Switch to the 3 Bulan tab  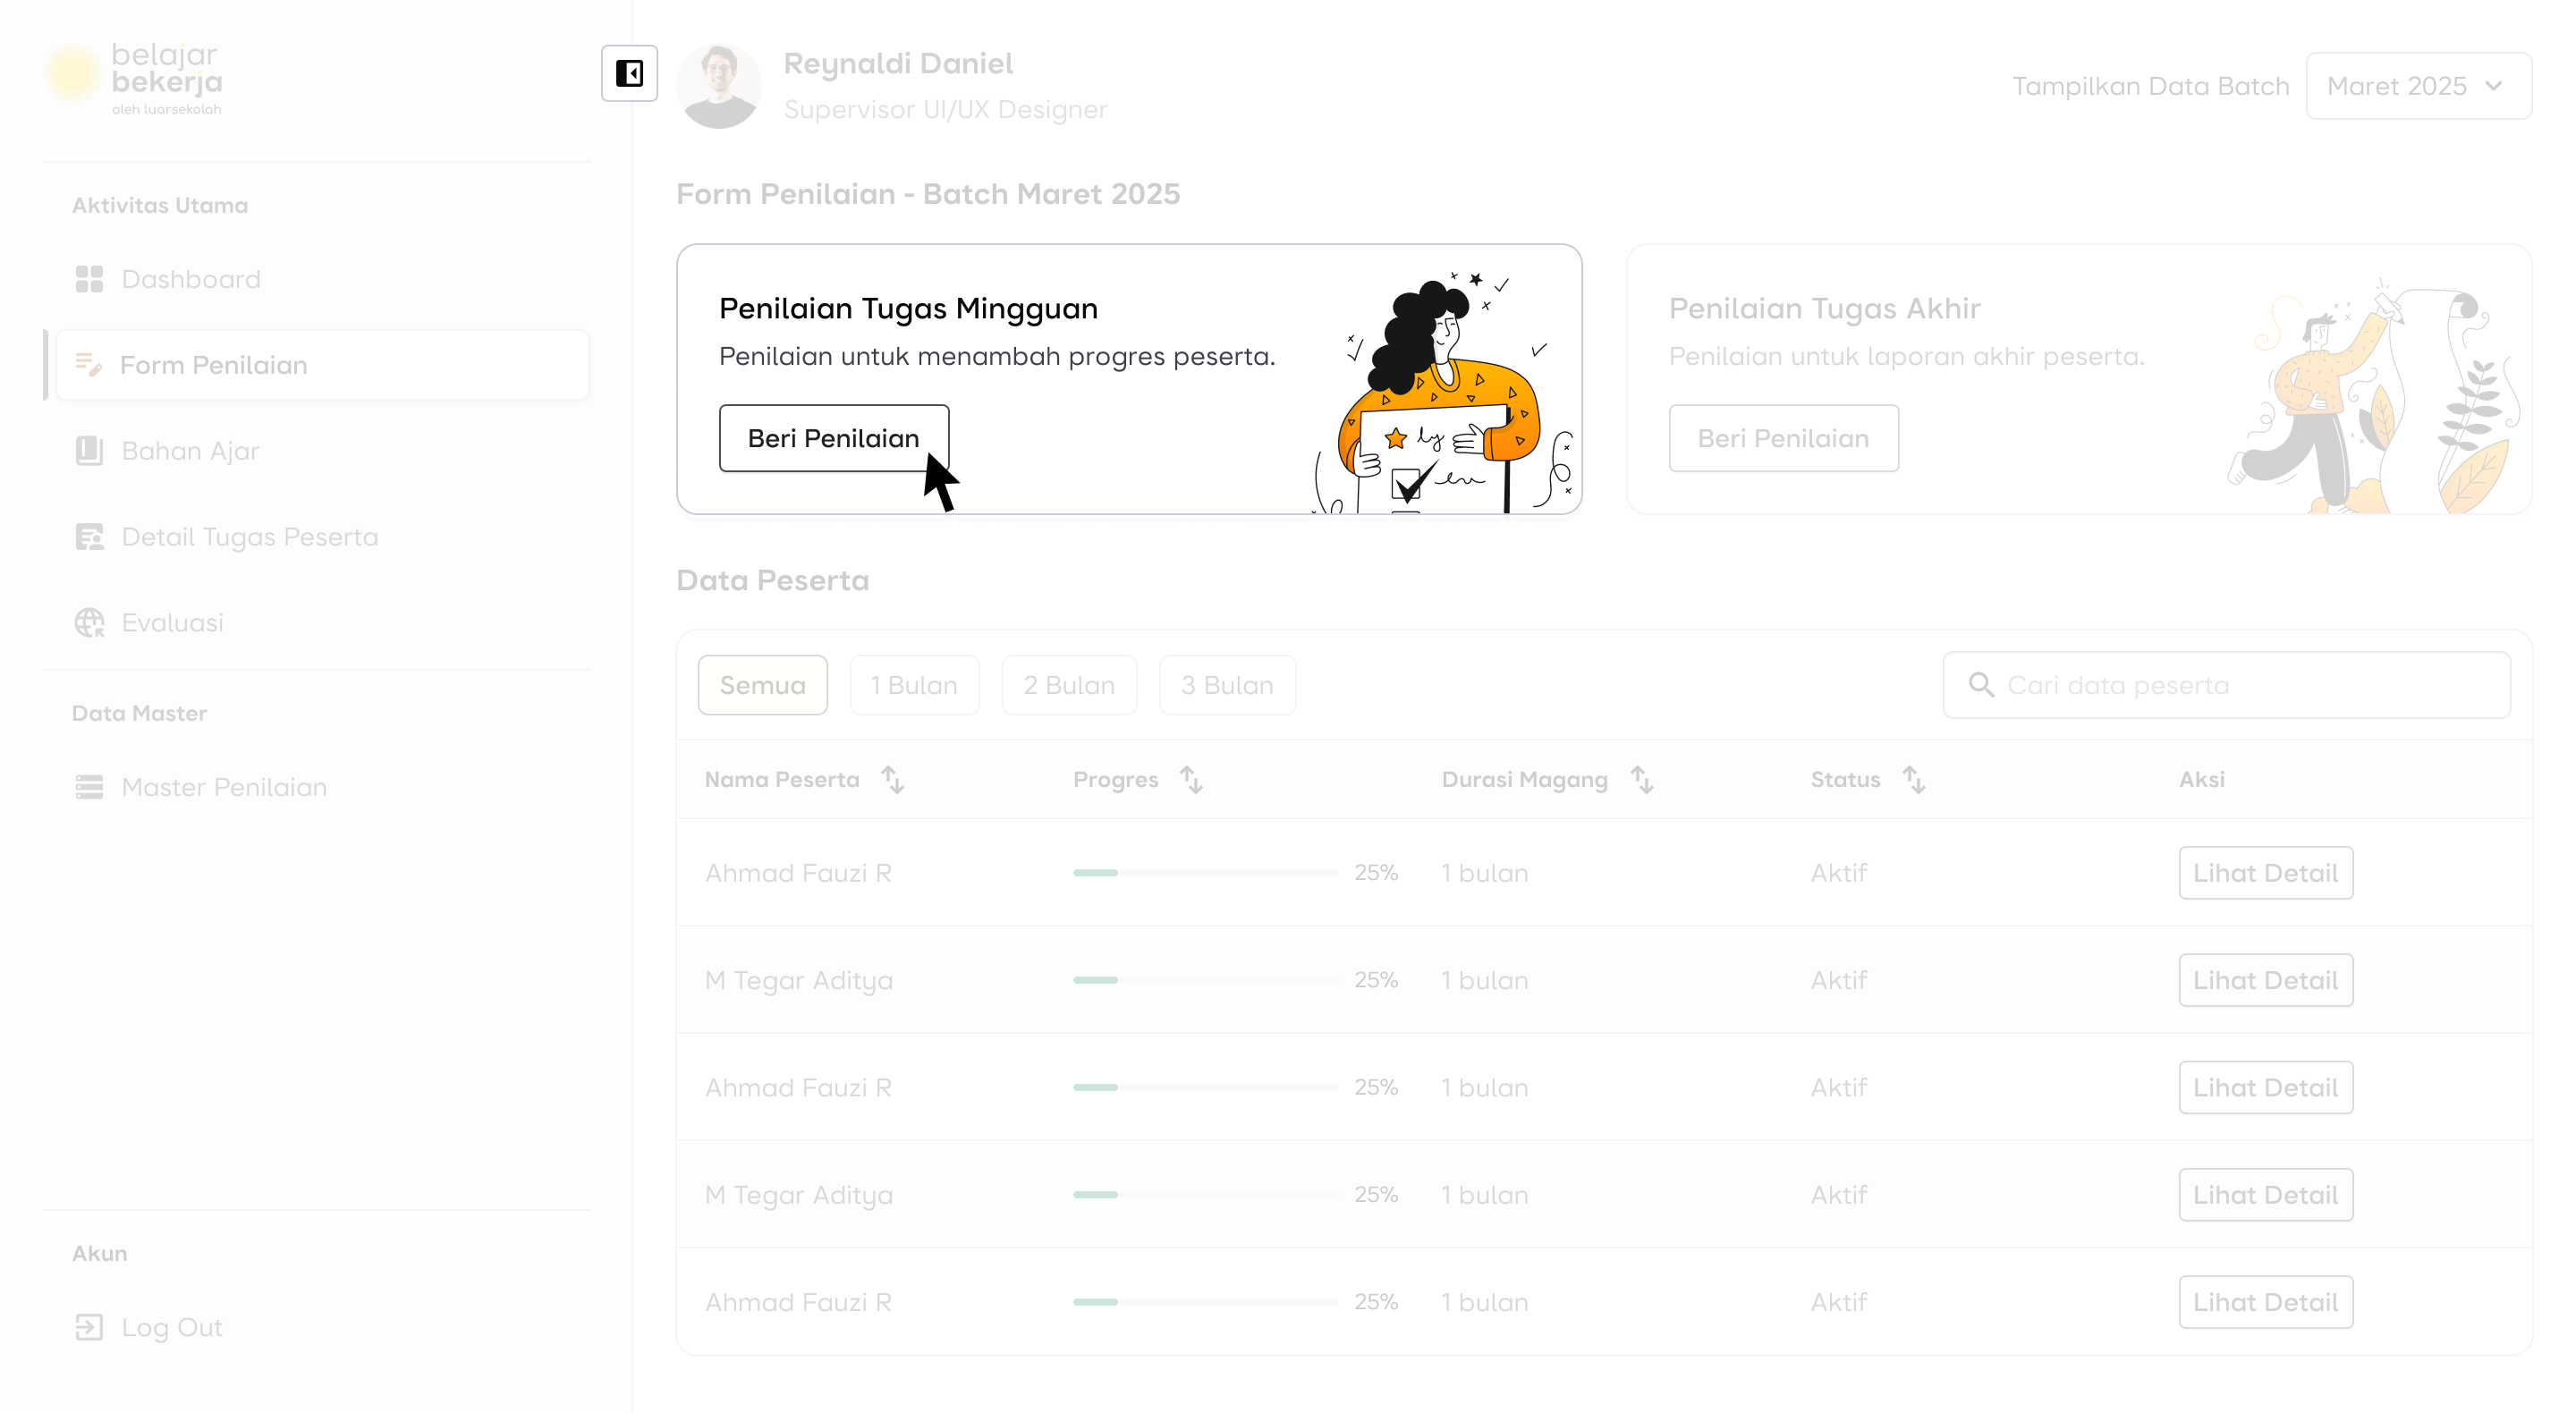(1226, 685)
